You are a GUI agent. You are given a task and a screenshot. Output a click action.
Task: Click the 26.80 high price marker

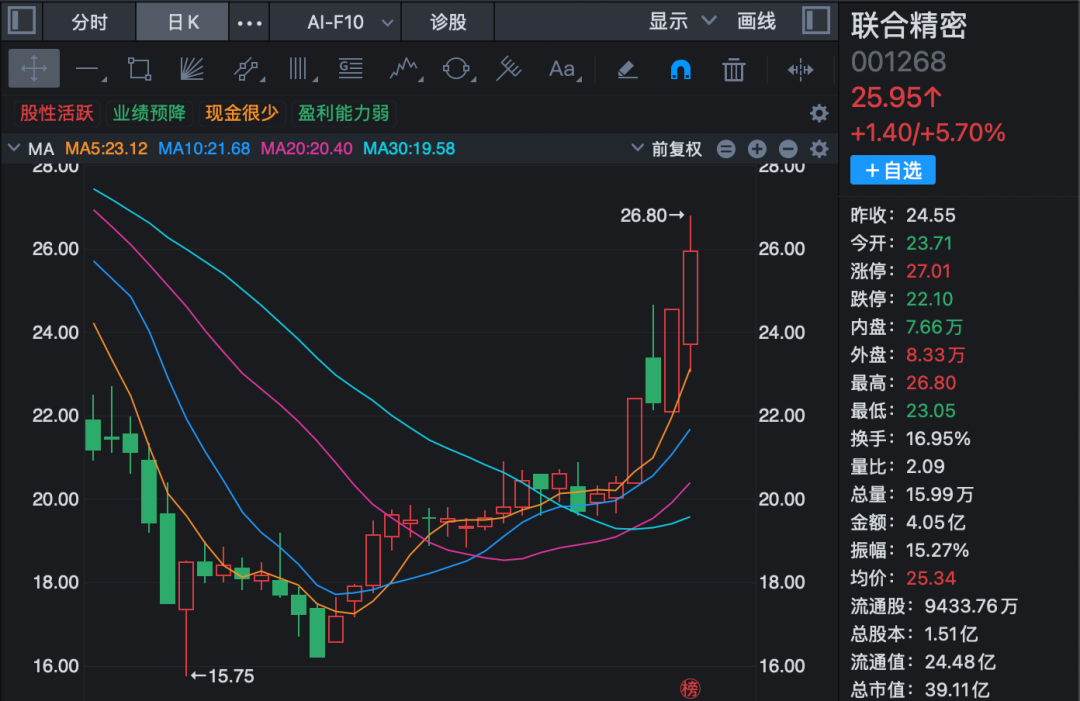[652, 216]
